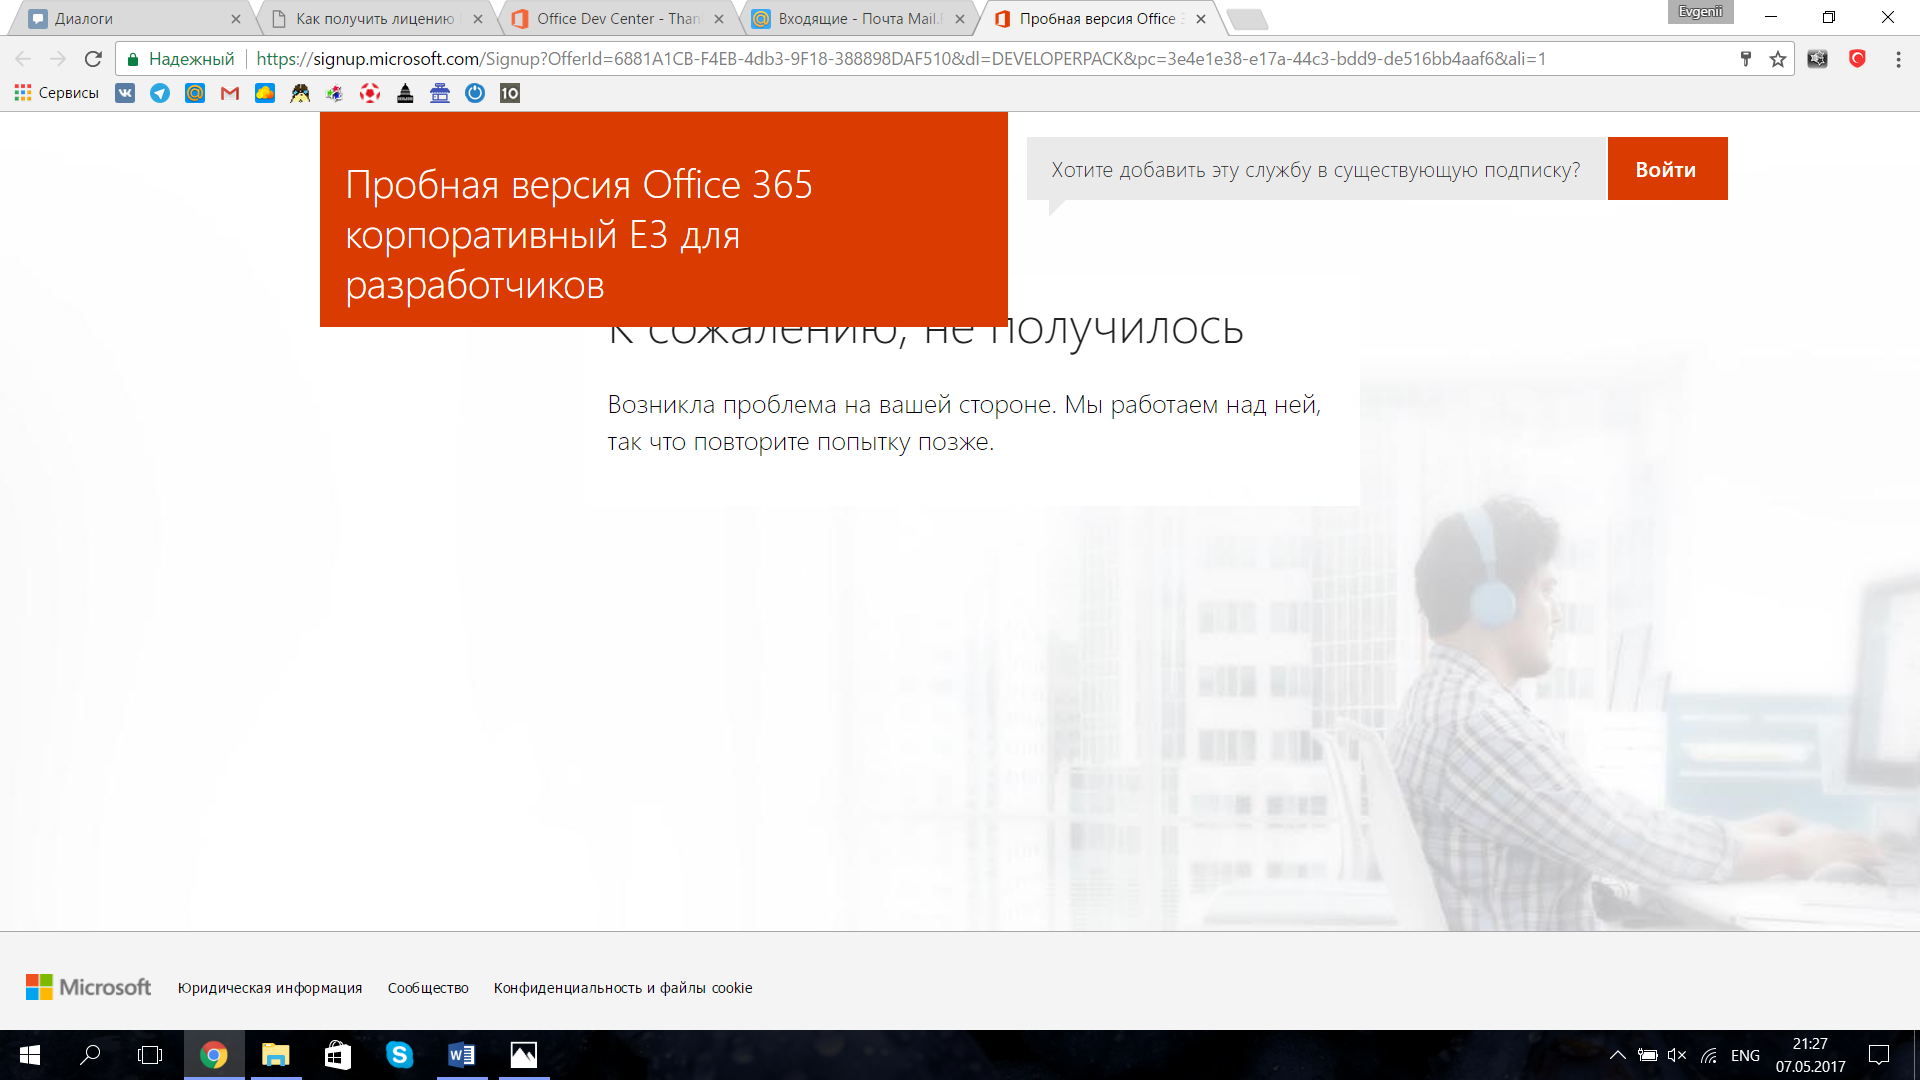The height and width of the screenshot is (1080, 1920).
Task: Click the Chrome icon on the taskbar
Action: pyautogui.click(x=214, y=1055)
